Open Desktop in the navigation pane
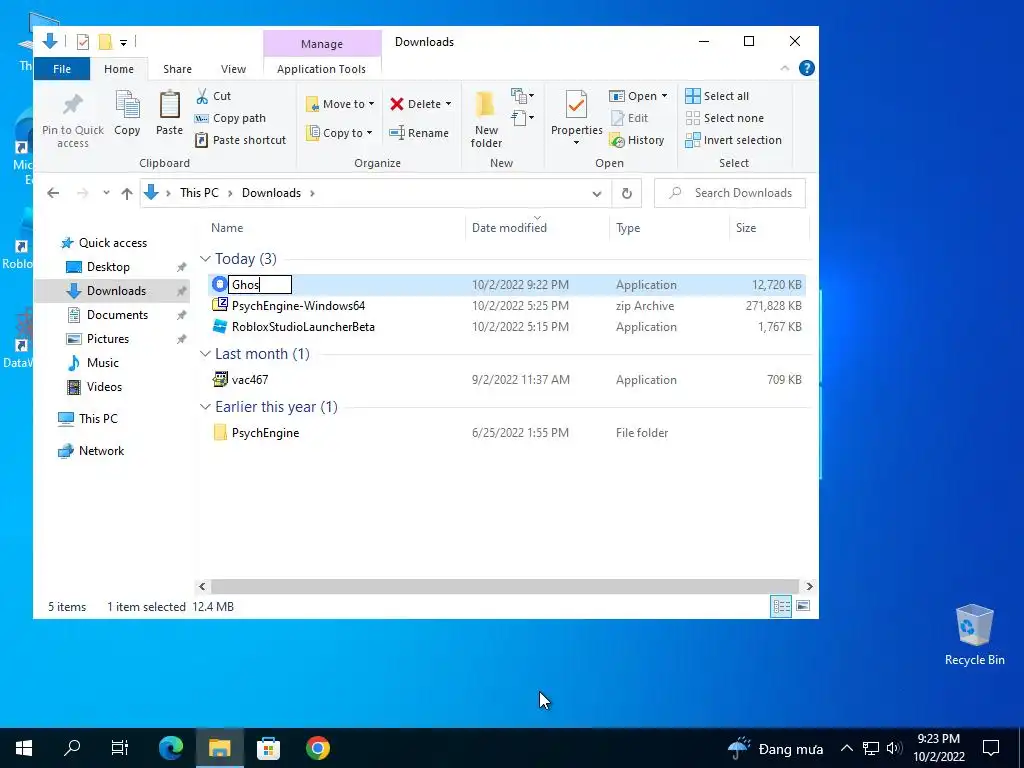 point(108,267)
